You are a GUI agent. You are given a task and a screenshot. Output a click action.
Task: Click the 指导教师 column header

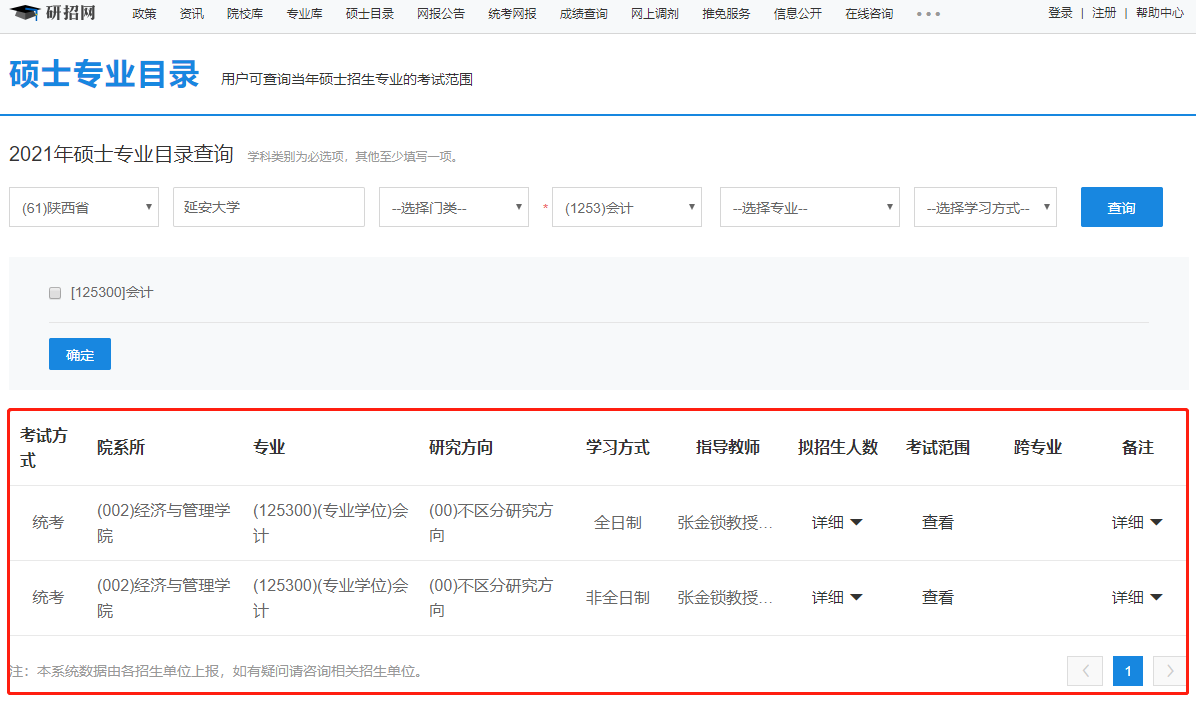pyautogui.click(x=728, y=448)
